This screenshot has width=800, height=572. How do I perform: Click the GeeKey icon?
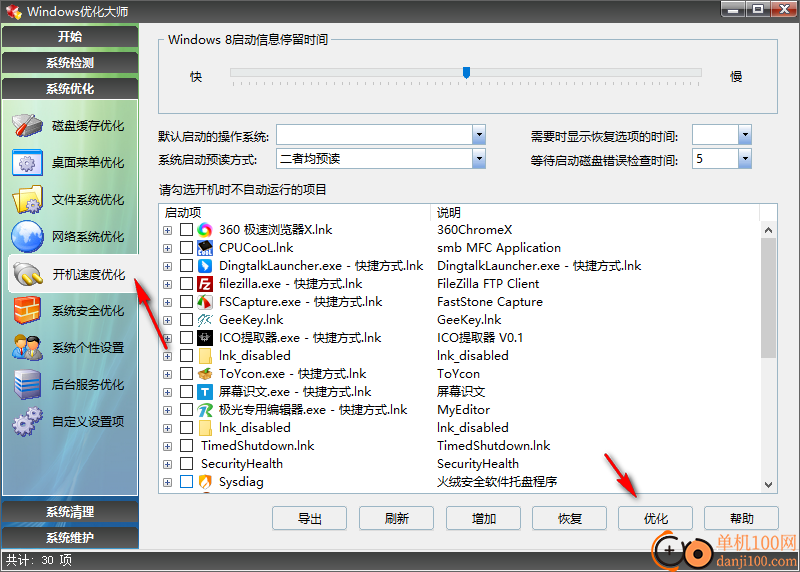pyautogui.click(x=205, y=320)
